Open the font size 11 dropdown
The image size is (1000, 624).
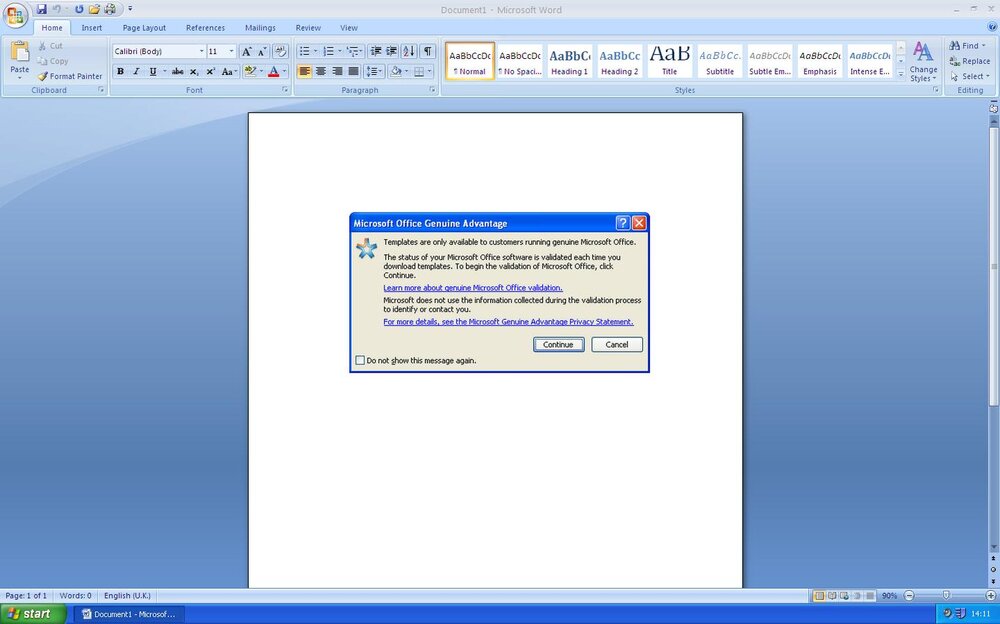[232, 52]
